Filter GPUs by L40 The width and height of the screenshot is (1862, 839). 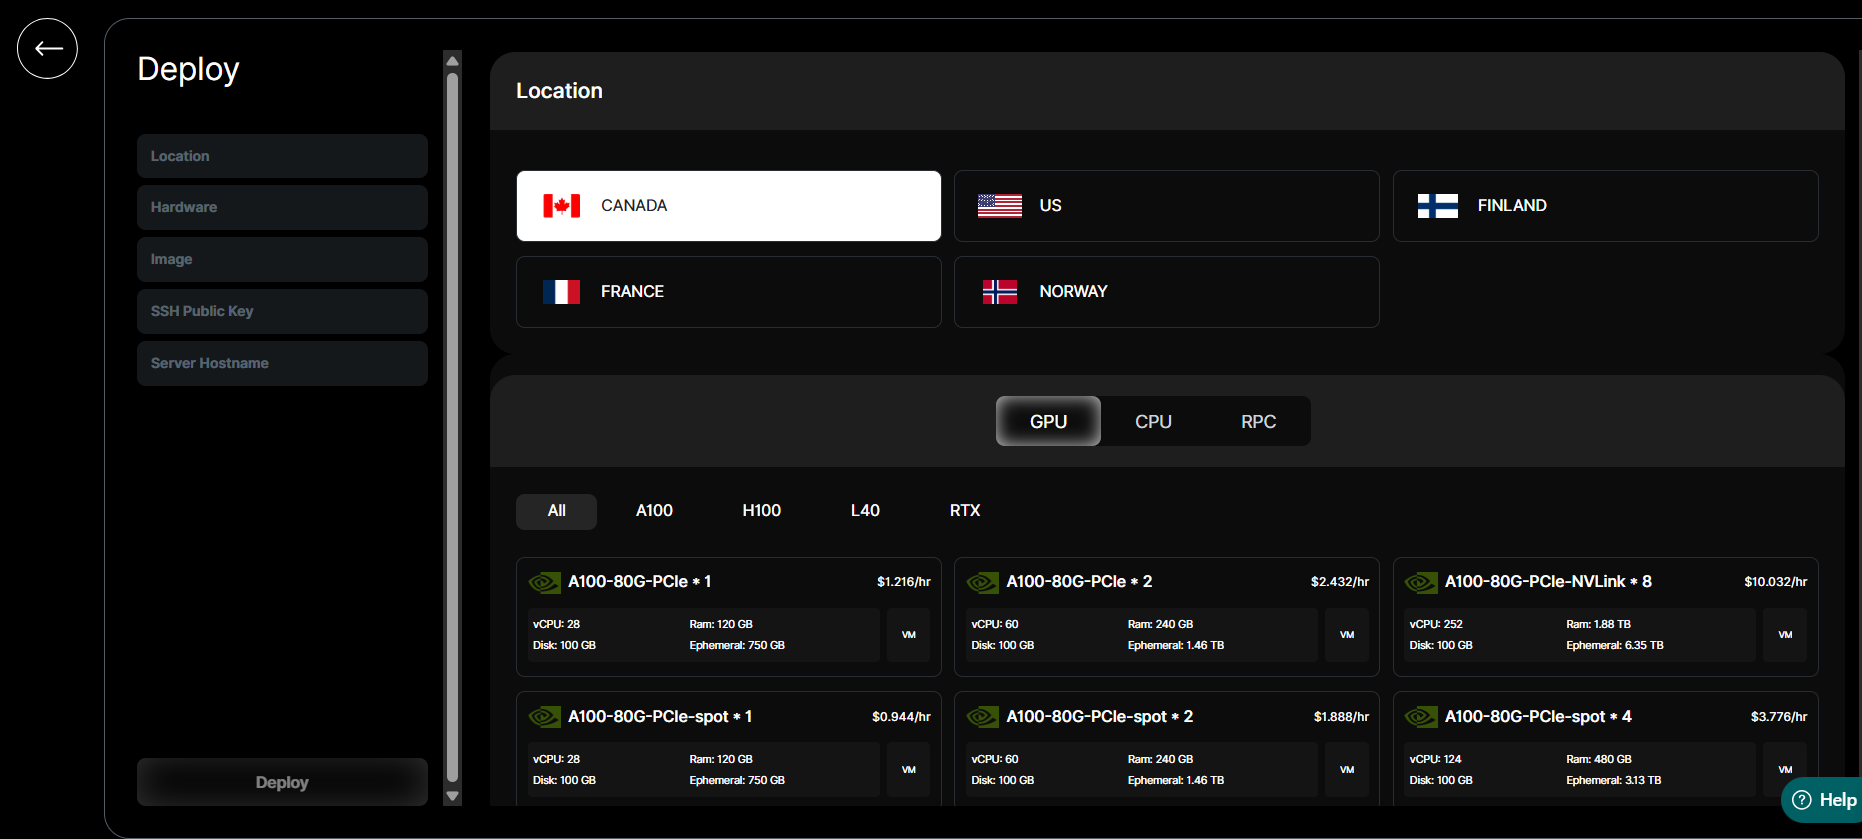tap(865, 511)
